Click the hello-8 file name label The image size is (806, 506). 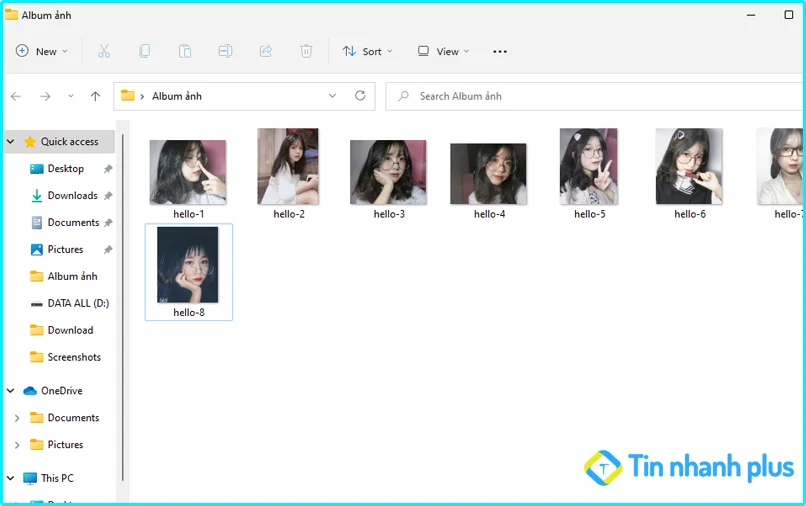point(189,312)
